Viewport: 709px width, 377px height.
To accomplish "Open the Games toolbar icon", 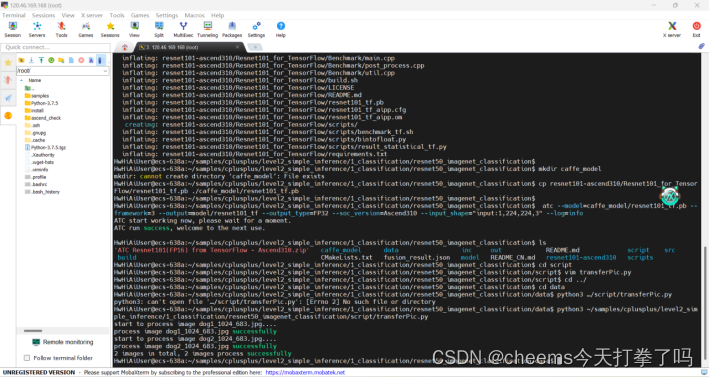I will (85, 30).
